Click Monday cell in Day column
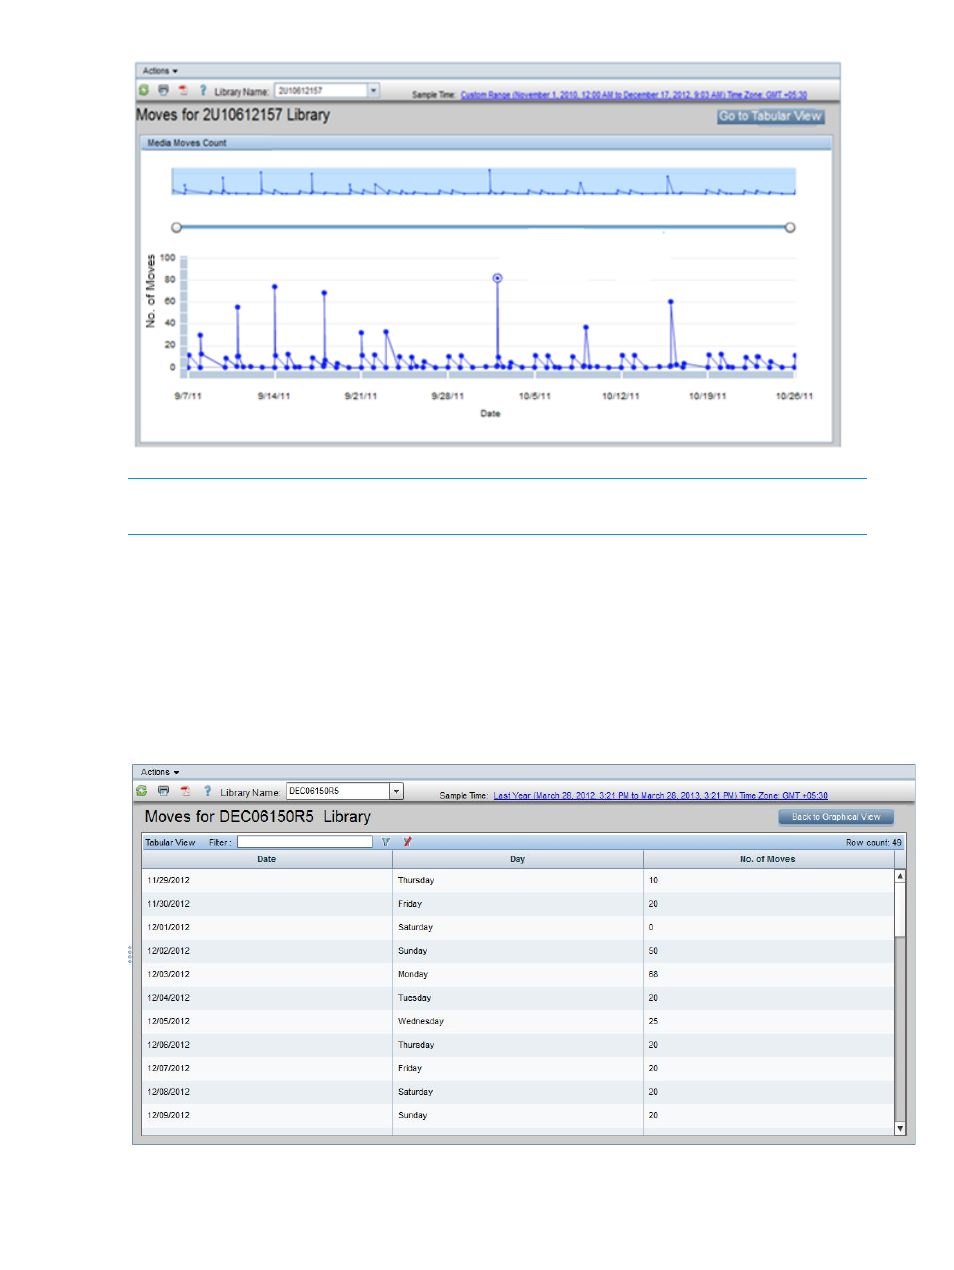The height and width of the screenshot is (1270, 954). click(518, 975)
